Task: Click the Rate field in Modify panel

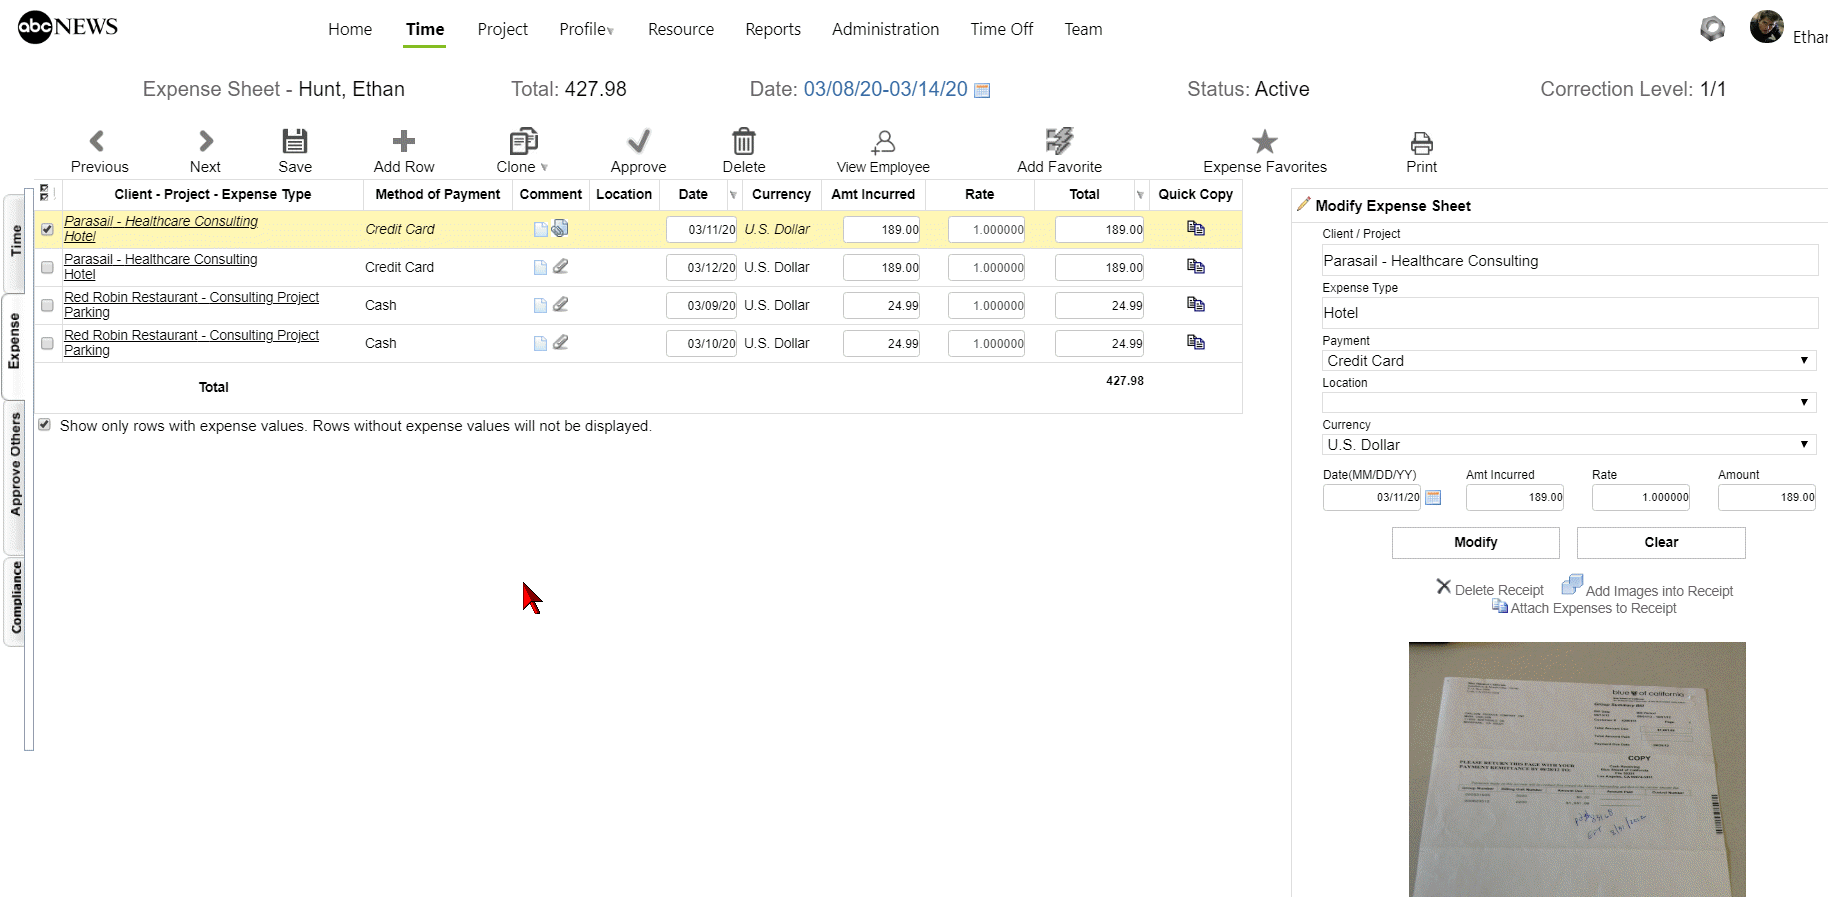Action: tap(1640, 497)
